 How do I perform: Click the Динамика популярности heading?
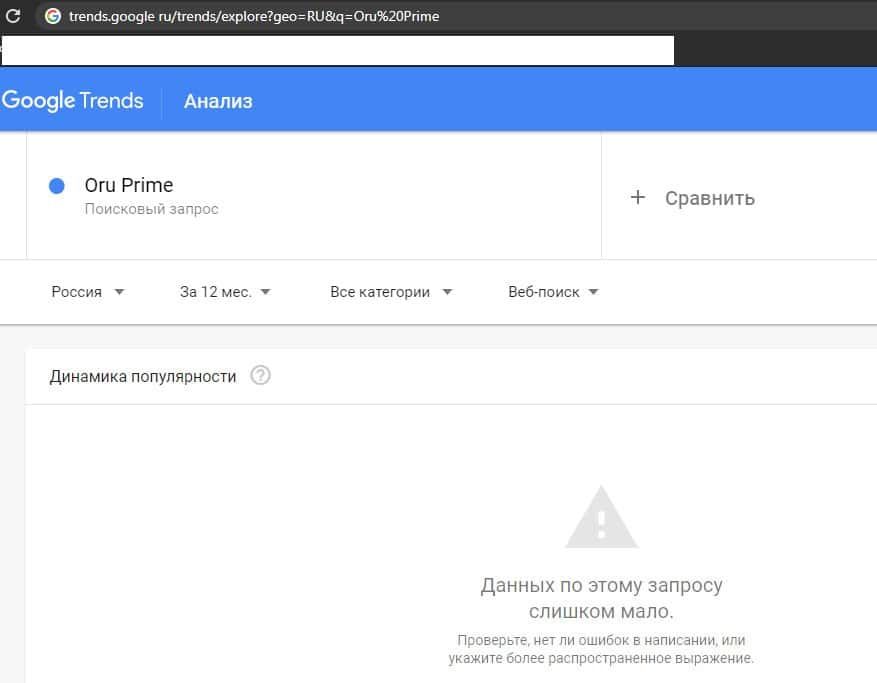[143, 376]
